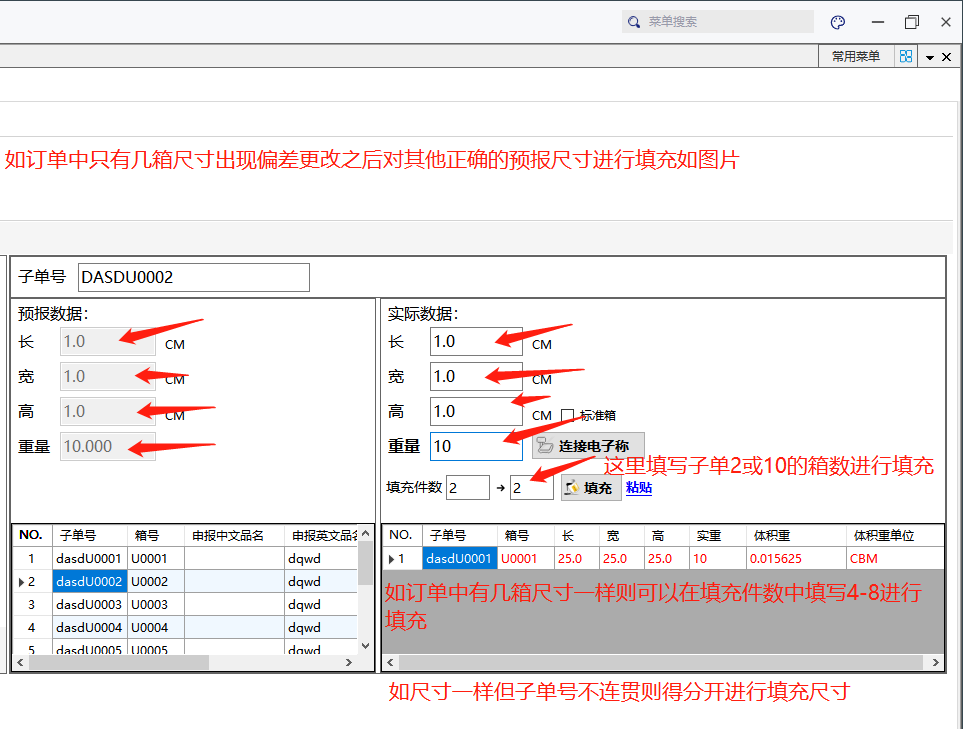Click right arrow of right table horizontal scrollbar
The image size is (963, 729).
click(x=935, y=662)
